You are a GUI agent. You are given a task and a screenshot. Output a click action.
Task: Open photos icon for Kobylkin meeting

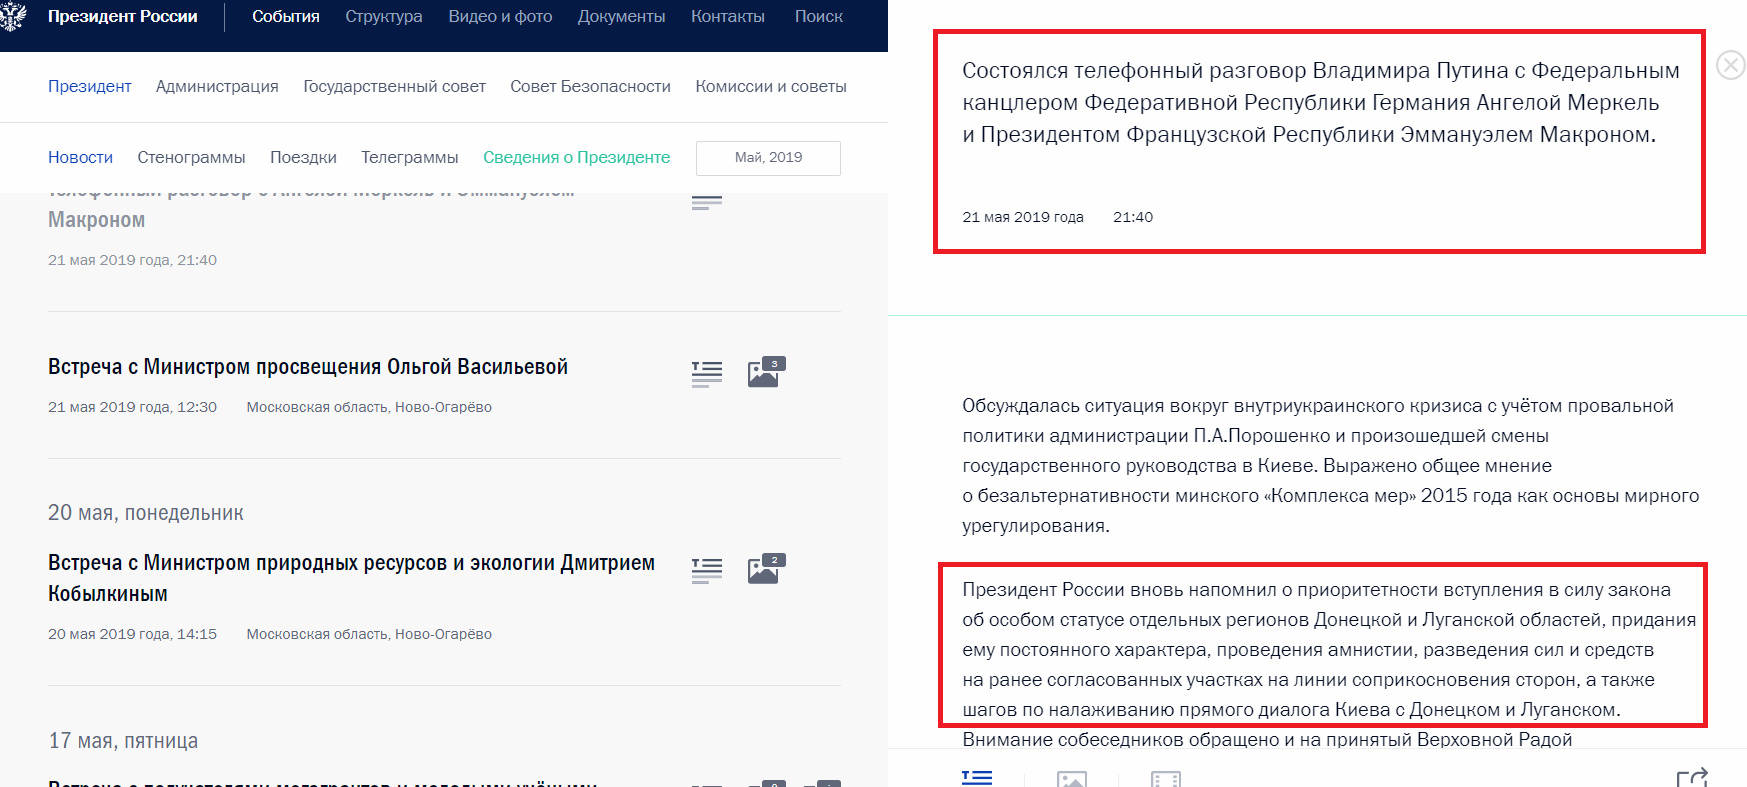coord(766,569)
